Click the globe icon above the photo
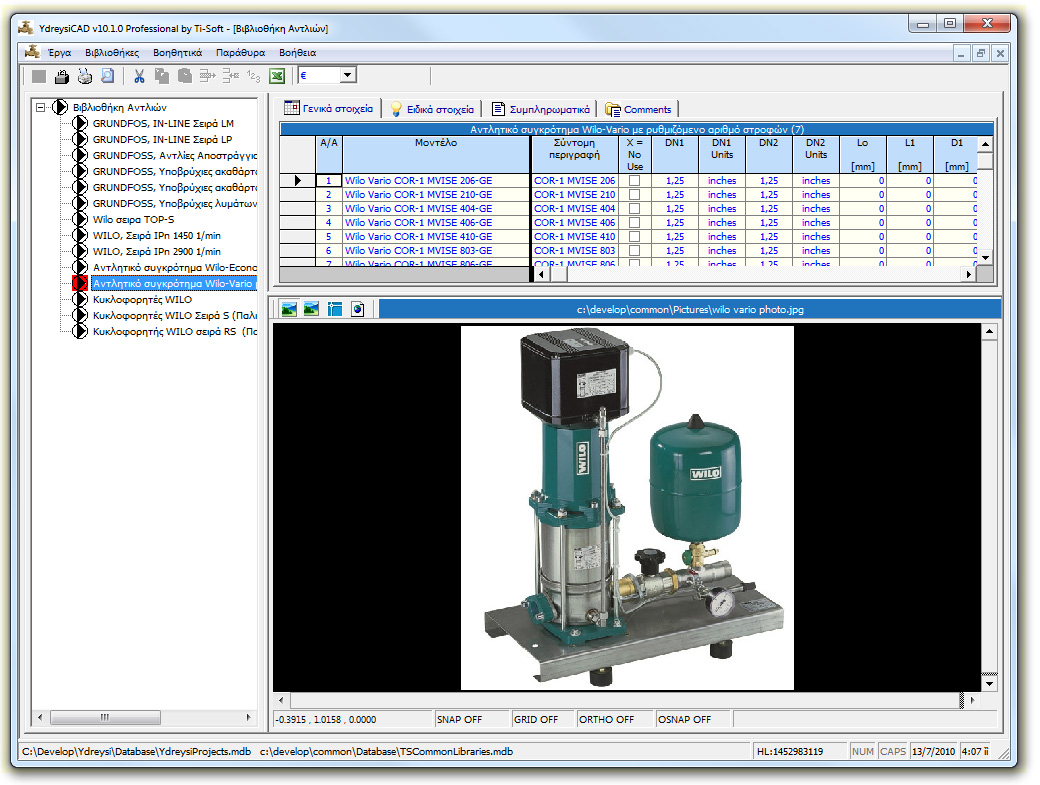The height and width of the screenshot is (785, 1040). 357,308
